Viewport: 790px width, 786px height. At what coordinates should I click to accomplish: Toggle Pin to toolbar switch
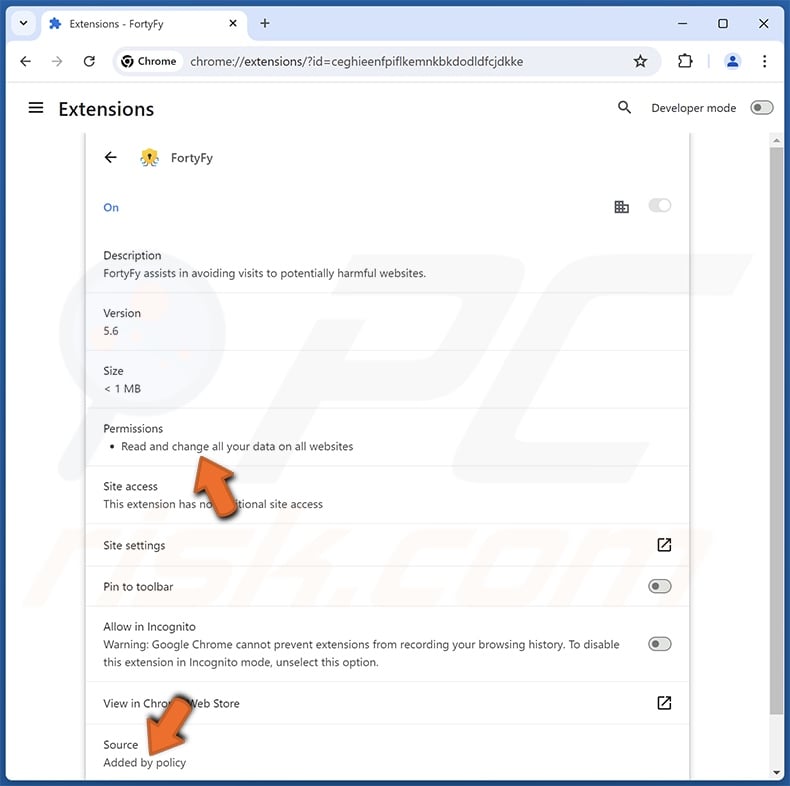[660, 586]
